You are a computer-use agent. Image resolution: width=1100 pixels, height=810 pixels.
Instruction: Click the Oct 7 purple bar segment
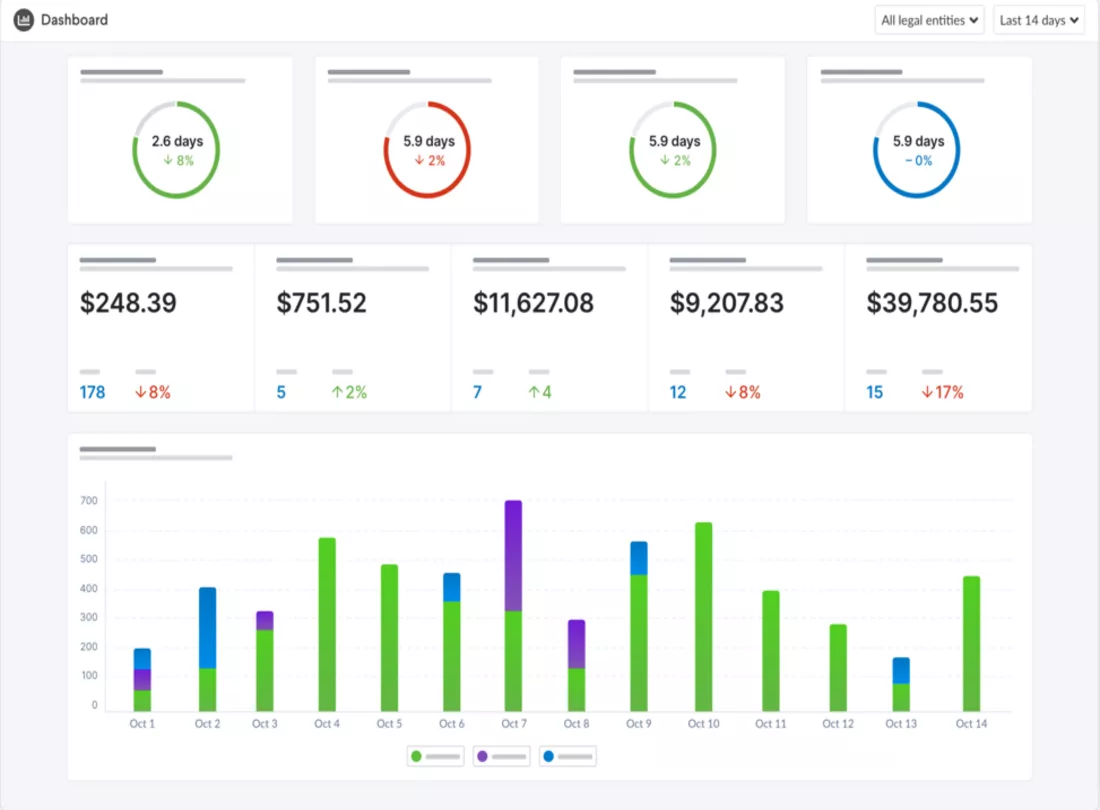point(514,555)
